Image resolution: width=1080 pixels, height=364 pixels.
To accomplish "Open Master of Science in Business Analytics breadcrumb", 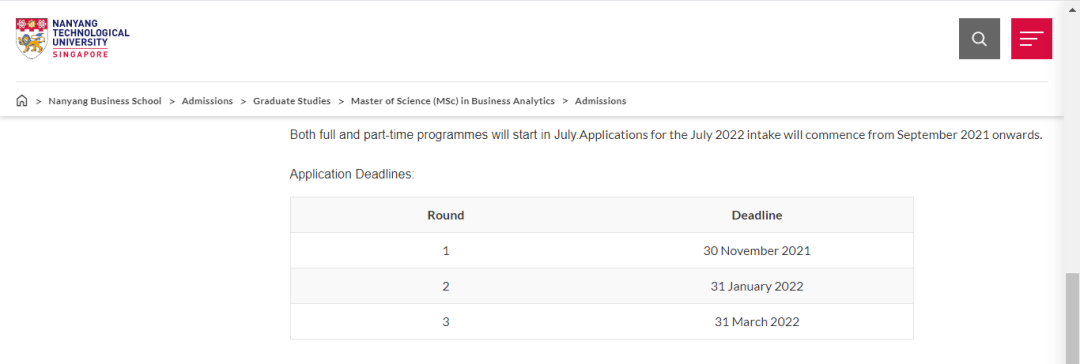I will click(453, 101).
